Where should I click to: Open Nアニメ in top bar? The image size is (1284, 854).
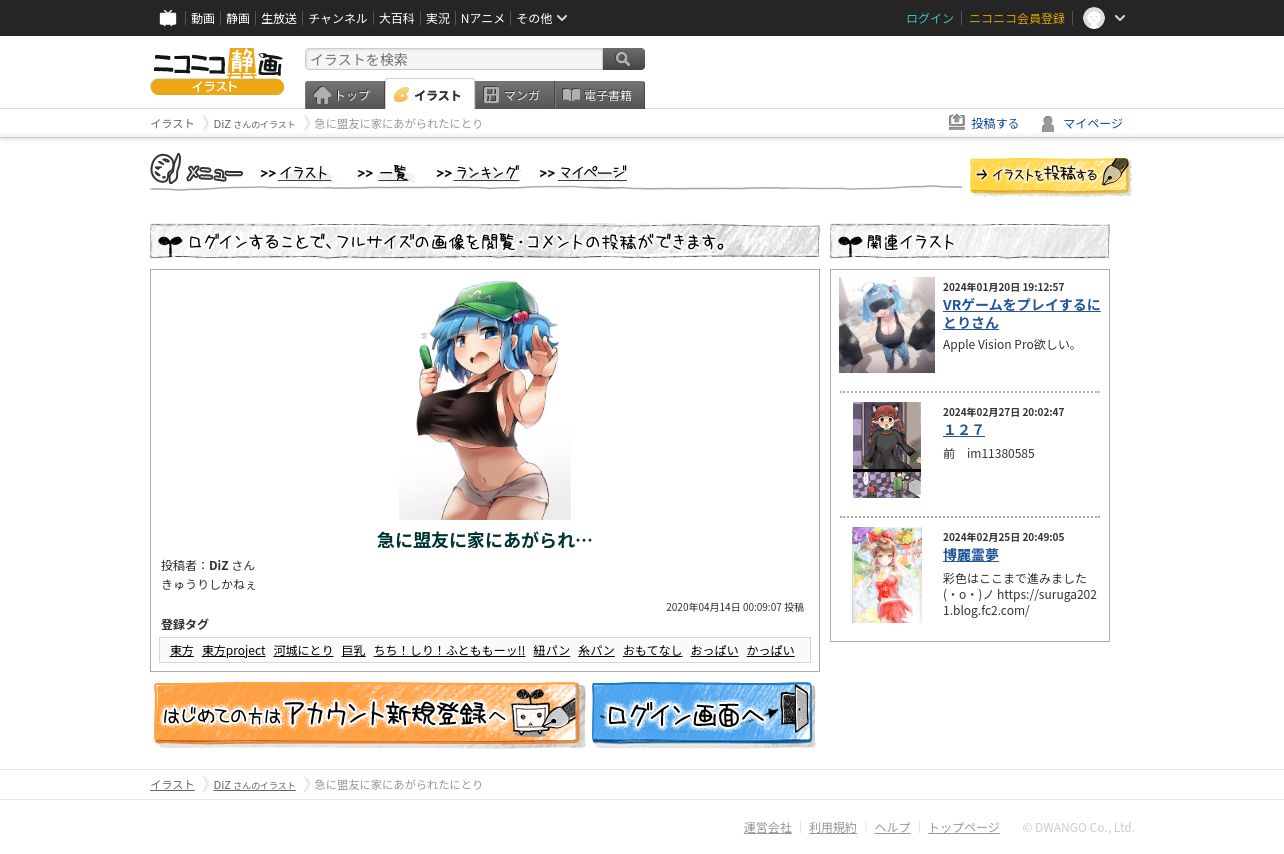tap(483, 18)
